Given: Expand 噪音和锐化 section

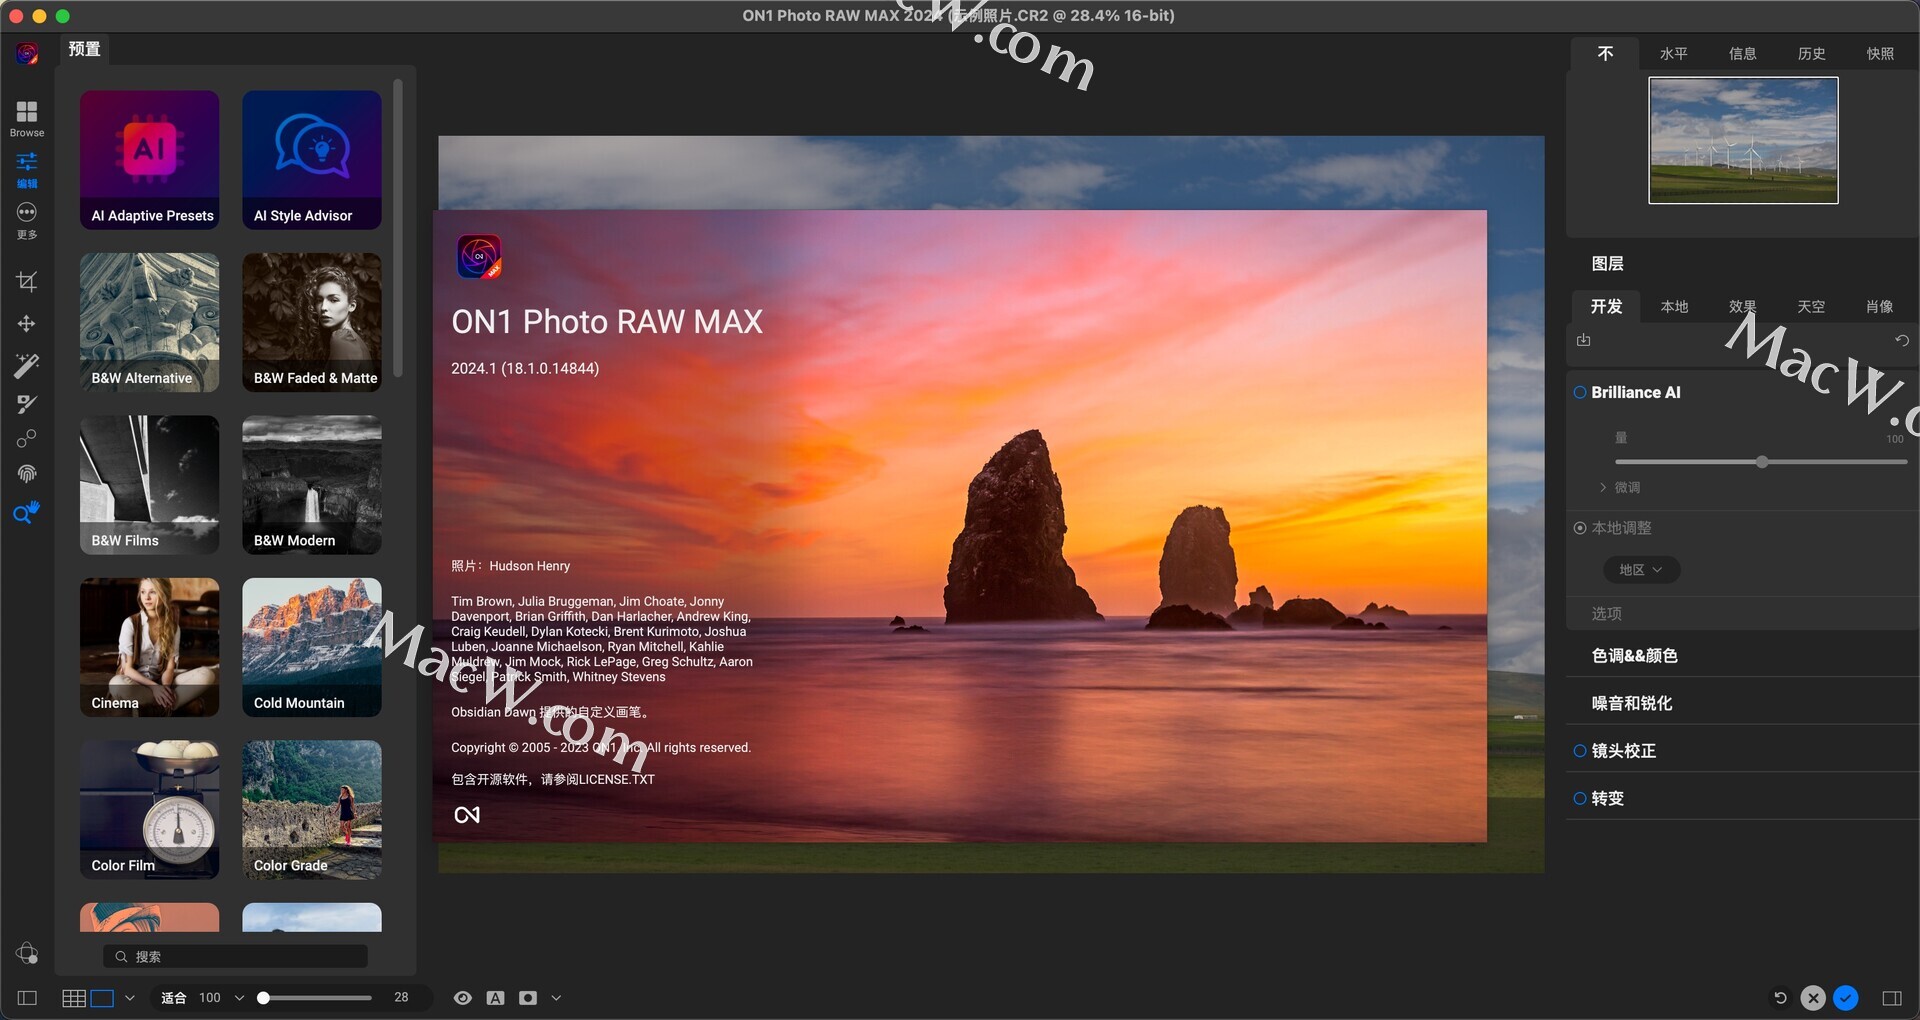Looking at the screenshot, I should pyautogui.click(x=1631, y=703).
